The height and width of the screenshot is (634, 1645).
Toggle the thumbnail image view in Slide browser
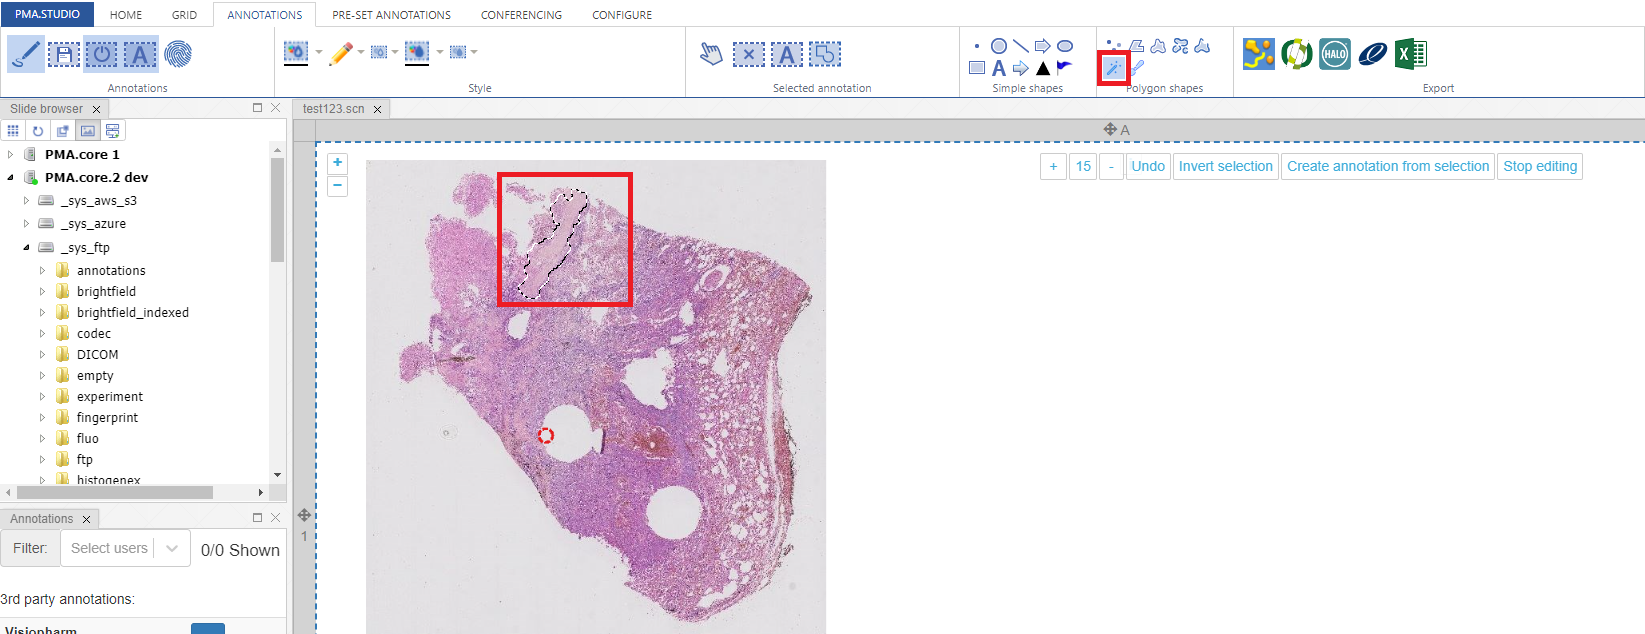(x=88, y=131)
